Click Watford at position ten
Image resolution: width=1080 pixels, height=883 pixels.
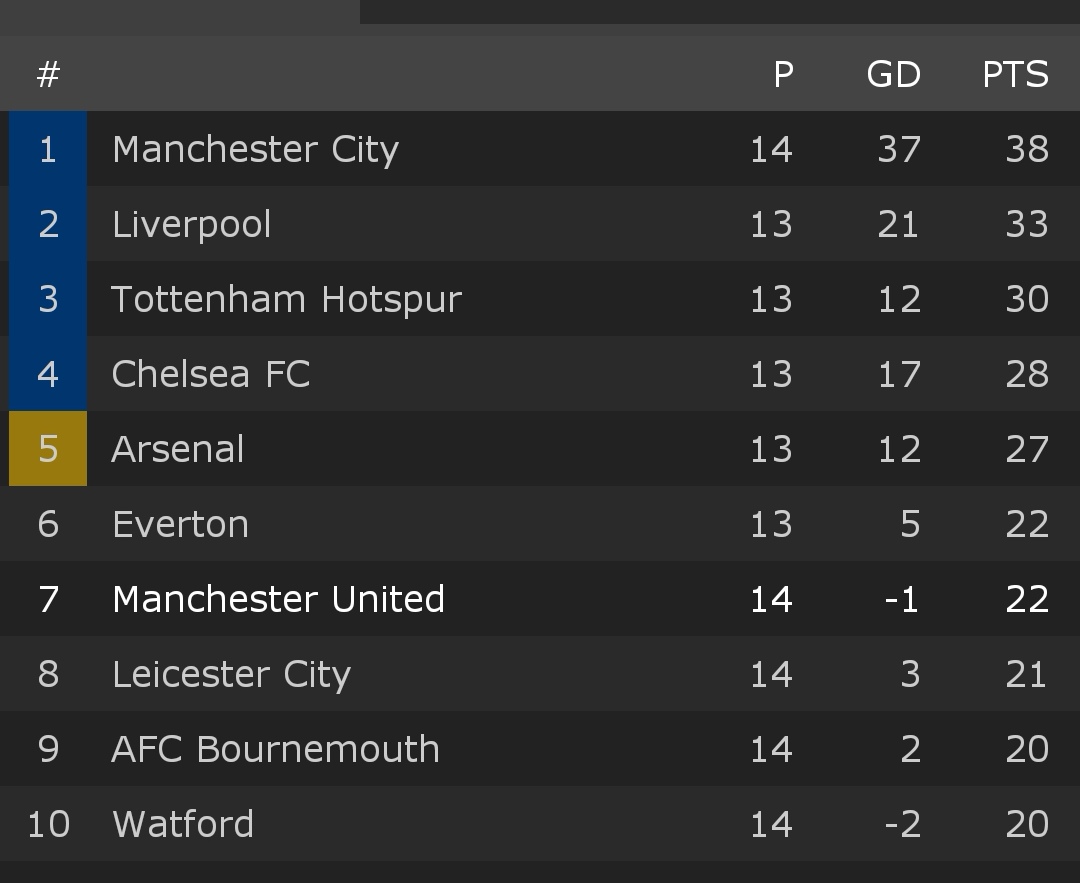pos(540,824)
